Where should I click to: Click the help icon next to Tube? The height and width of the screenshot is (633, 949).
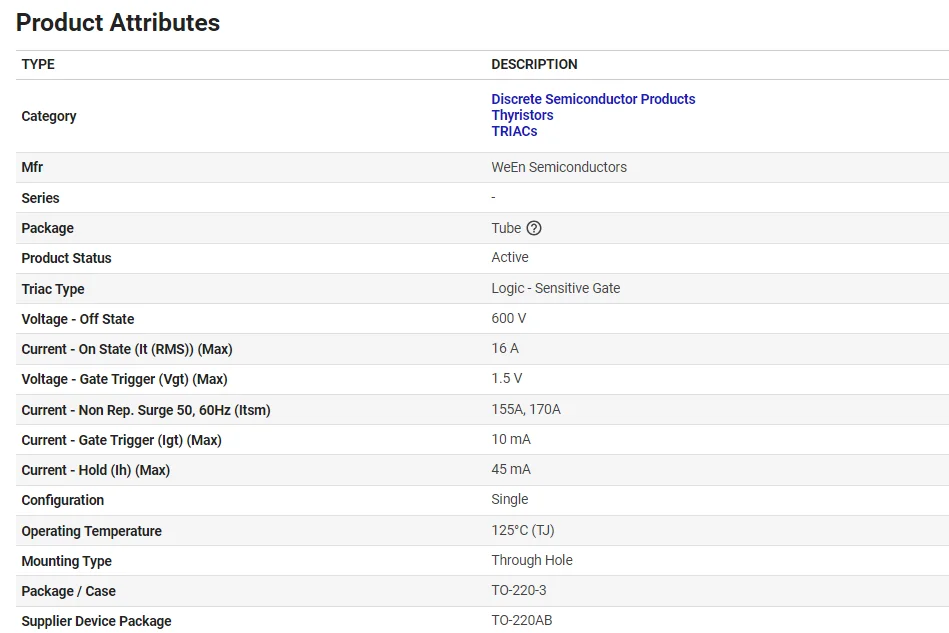(x=534, y=228)
